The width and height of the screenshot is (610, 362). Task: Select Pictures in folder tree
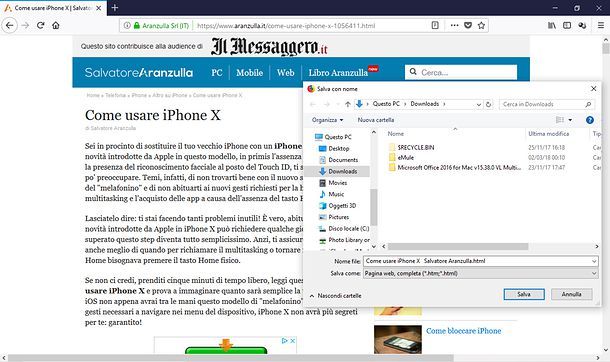click(x=333, y=217)
